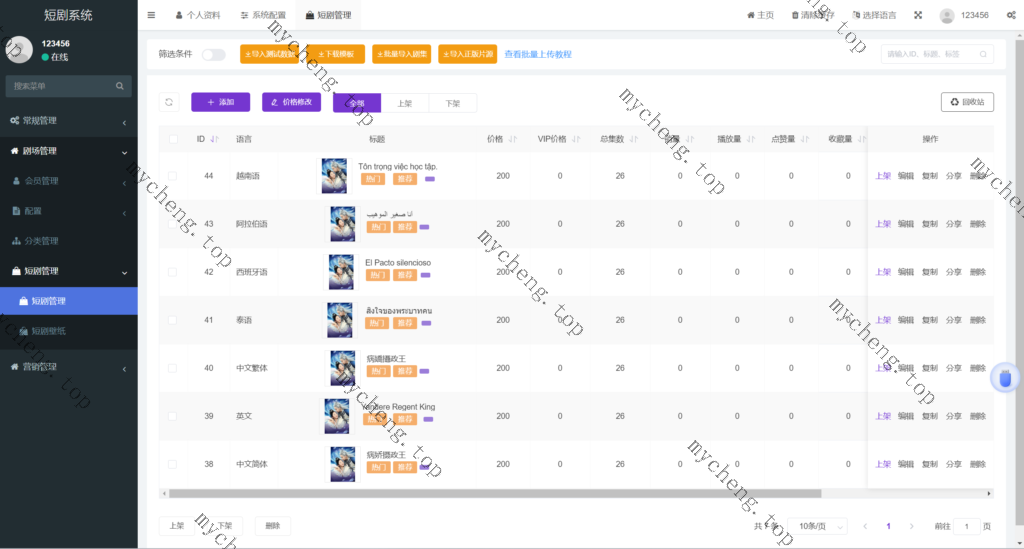Click the bottom 删除 batch button
Viewport: 1024px width, 549px height.
tap(272, 526)
